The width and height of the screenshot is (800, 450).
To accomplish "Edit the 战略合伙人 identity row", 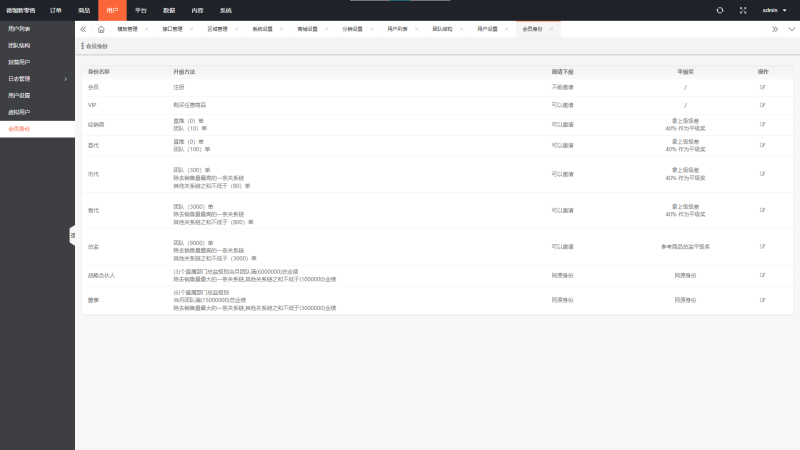I will click(762, 275).
